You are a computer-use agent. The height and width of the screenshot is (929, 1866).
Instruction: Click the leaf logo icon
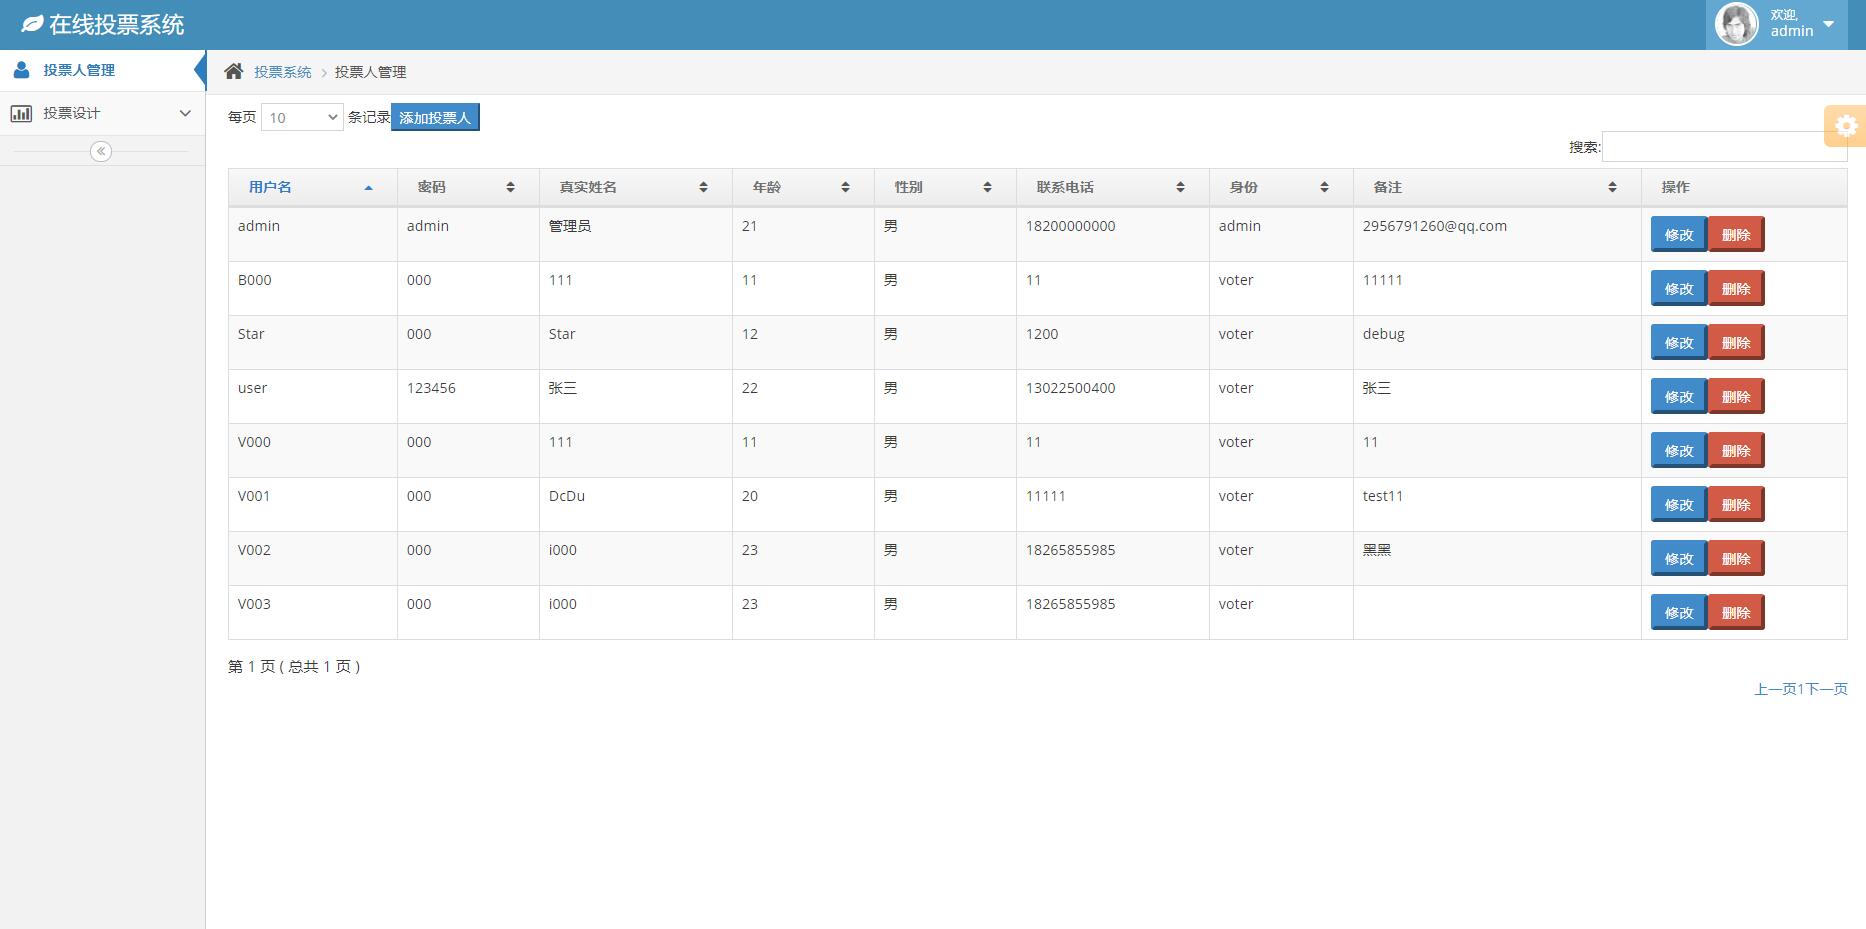tap(32, 24)
